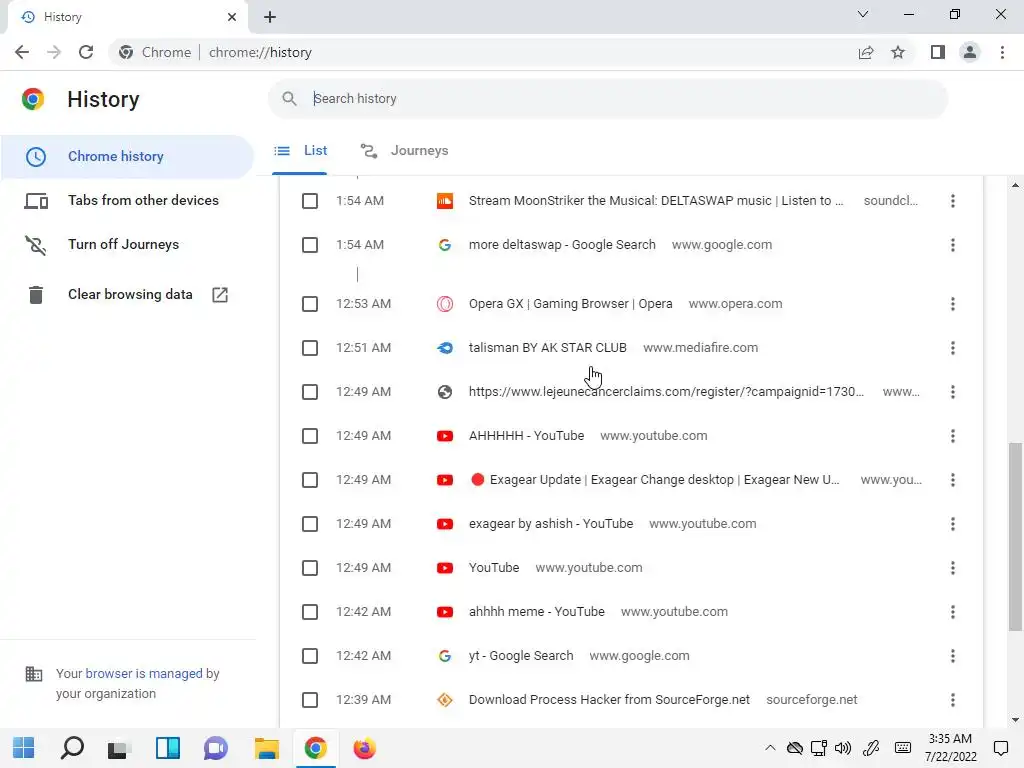Viewport: 1024px width, 768px height.
Task: Check the AHHHHH - YouTube checkbox
Action: click(310, 436)
